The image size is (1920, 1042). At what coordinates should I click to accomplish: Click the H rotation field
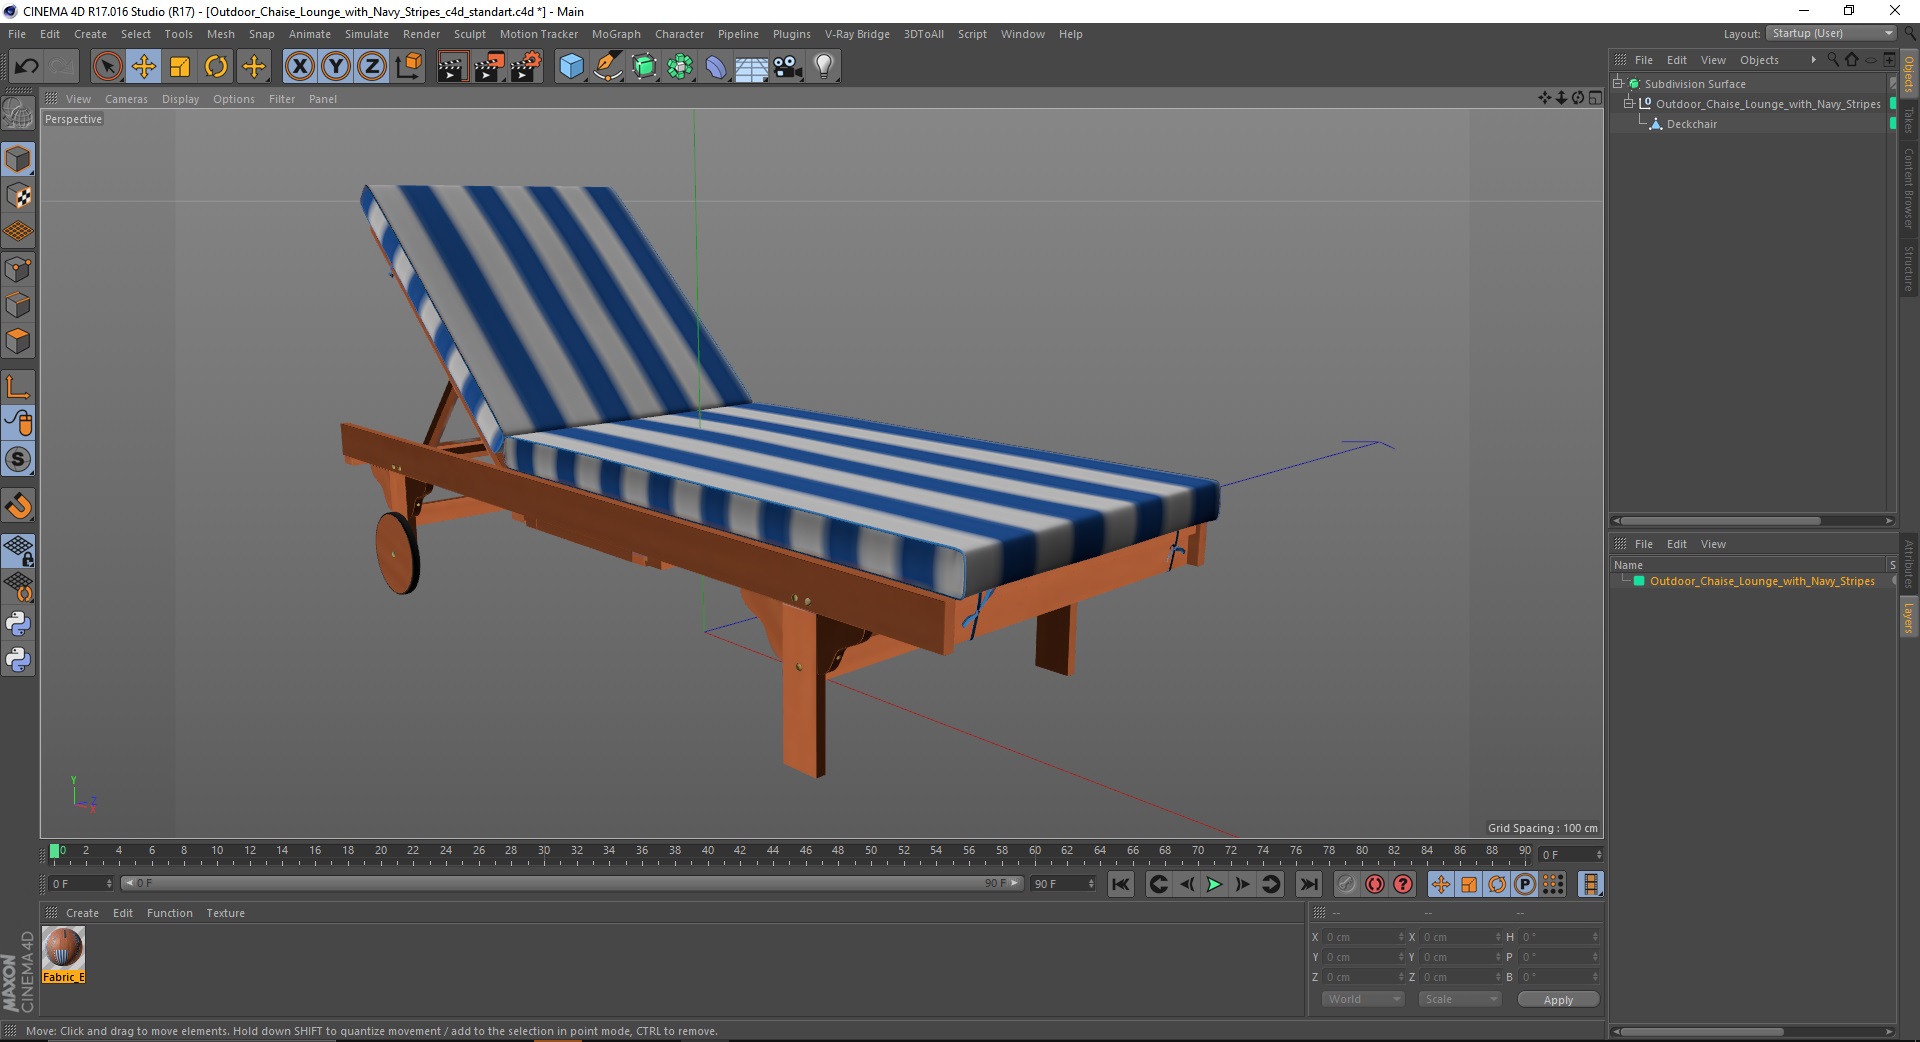point(1560,937)
